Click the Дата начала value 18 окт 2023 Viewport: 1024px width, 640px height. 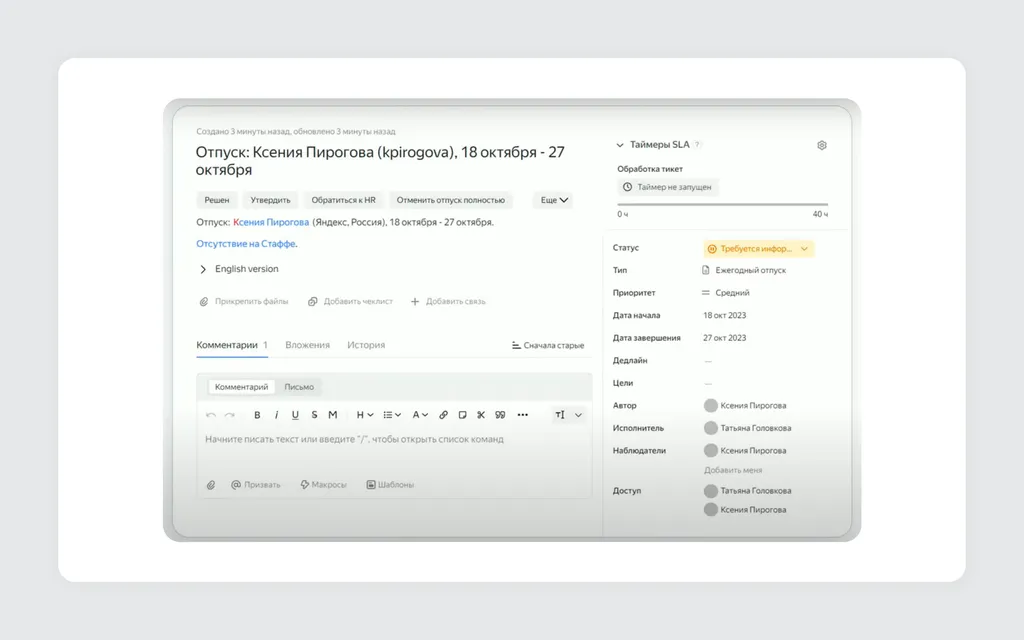click(x=724, y=315)
